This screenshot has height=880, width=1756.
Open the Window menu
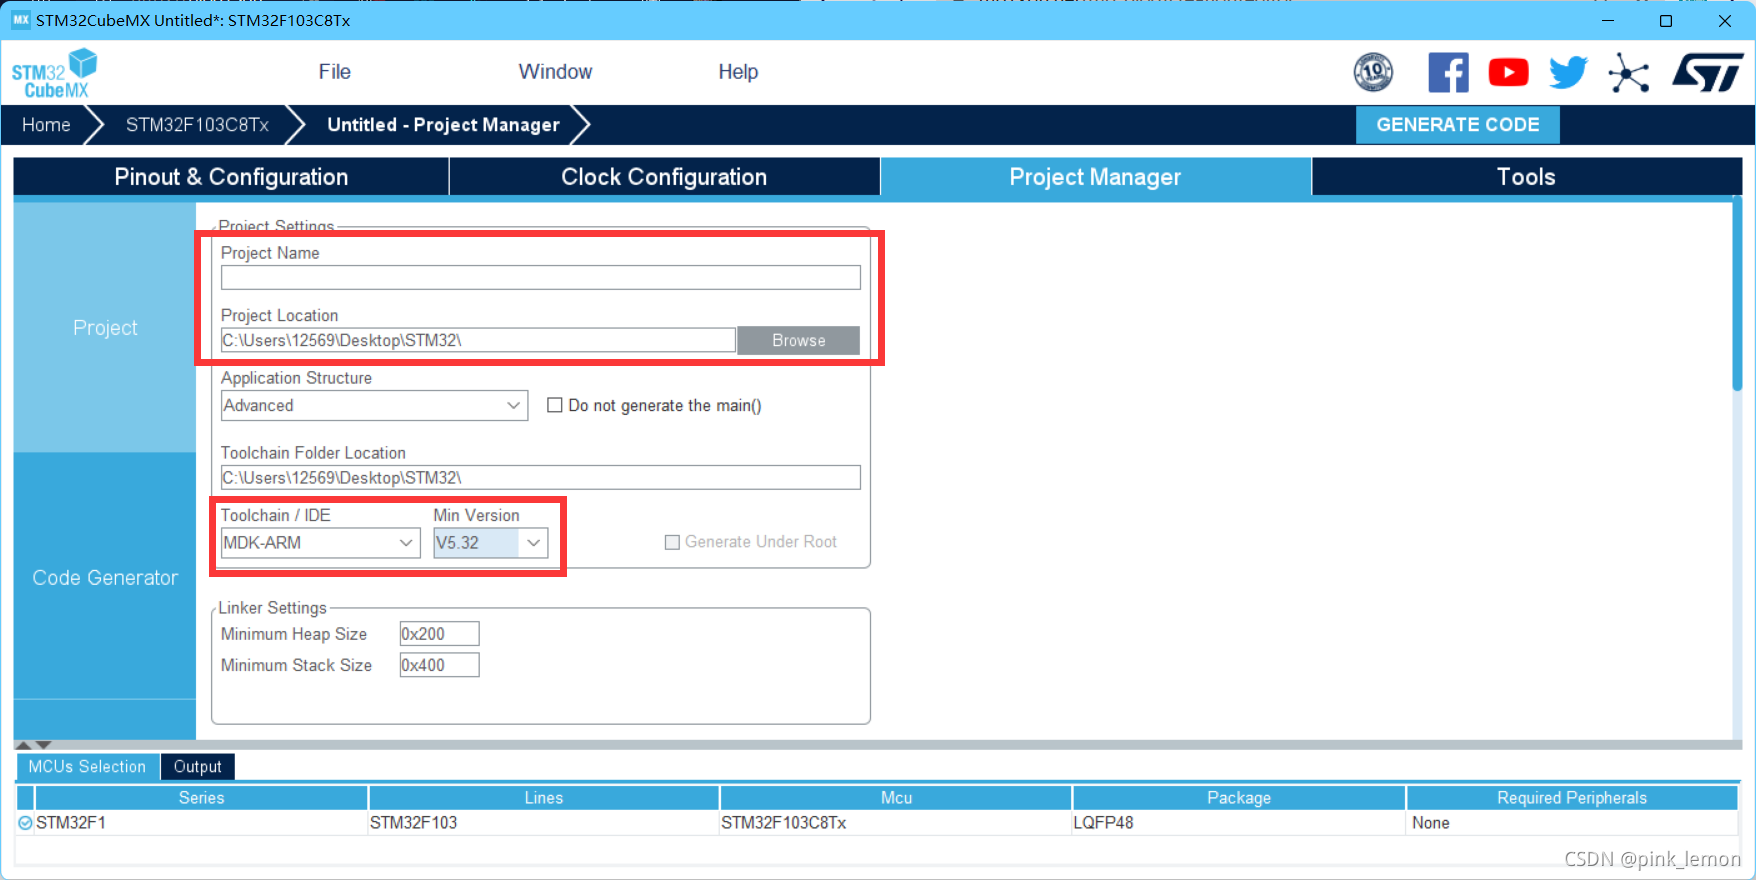click(555, 72)
